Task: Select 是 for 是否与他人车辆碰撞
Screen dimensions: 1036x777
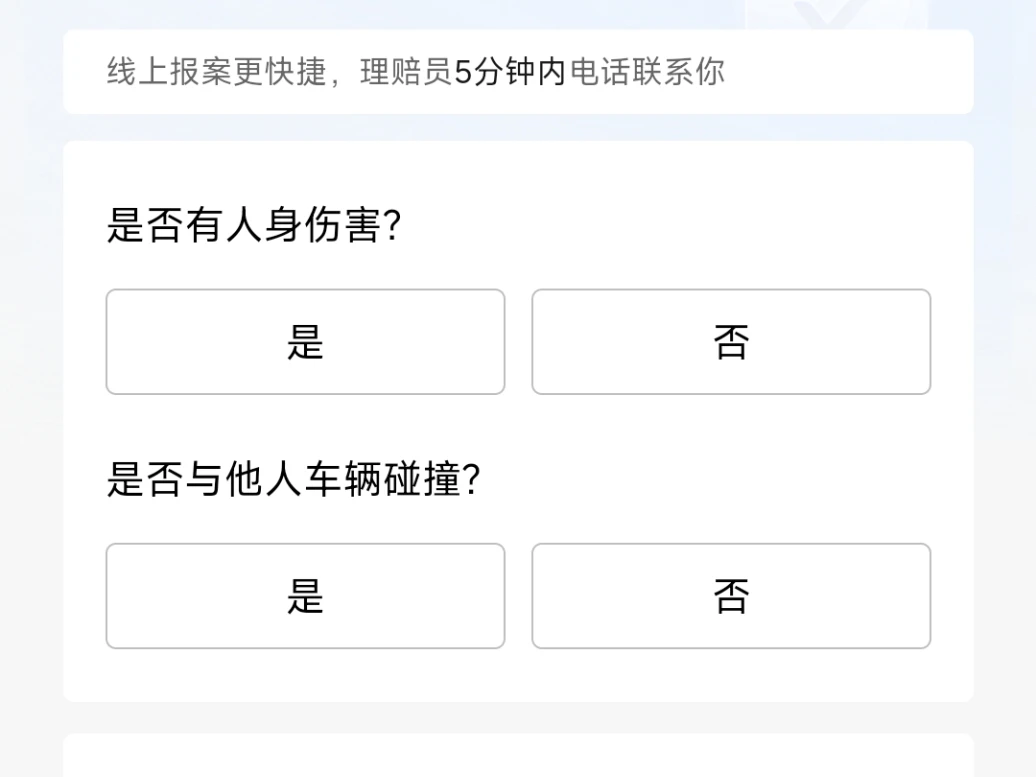Action: click(305, 596)
